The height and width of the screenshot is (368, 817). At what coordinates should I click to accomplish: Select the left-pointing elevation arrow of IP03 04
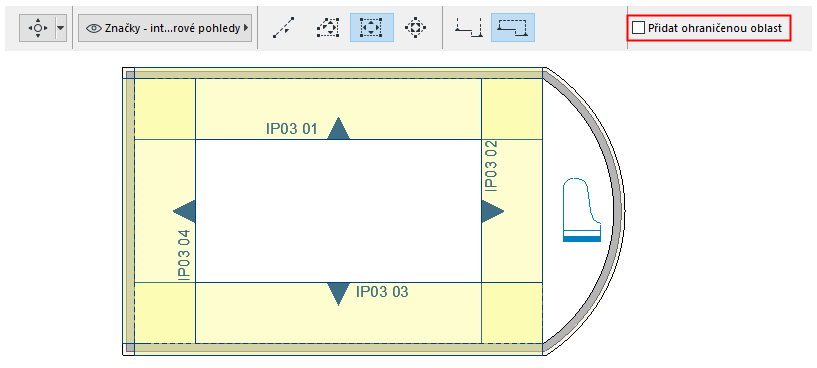(x=184, y=211)
